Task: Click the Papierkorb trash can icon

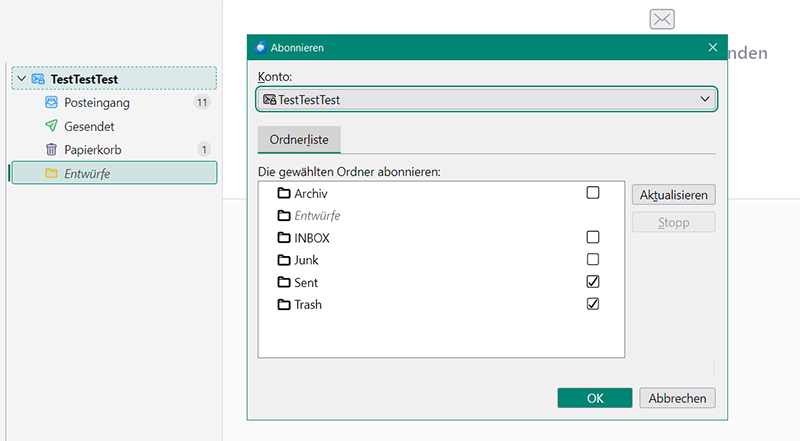Action: tap(52, 150)
